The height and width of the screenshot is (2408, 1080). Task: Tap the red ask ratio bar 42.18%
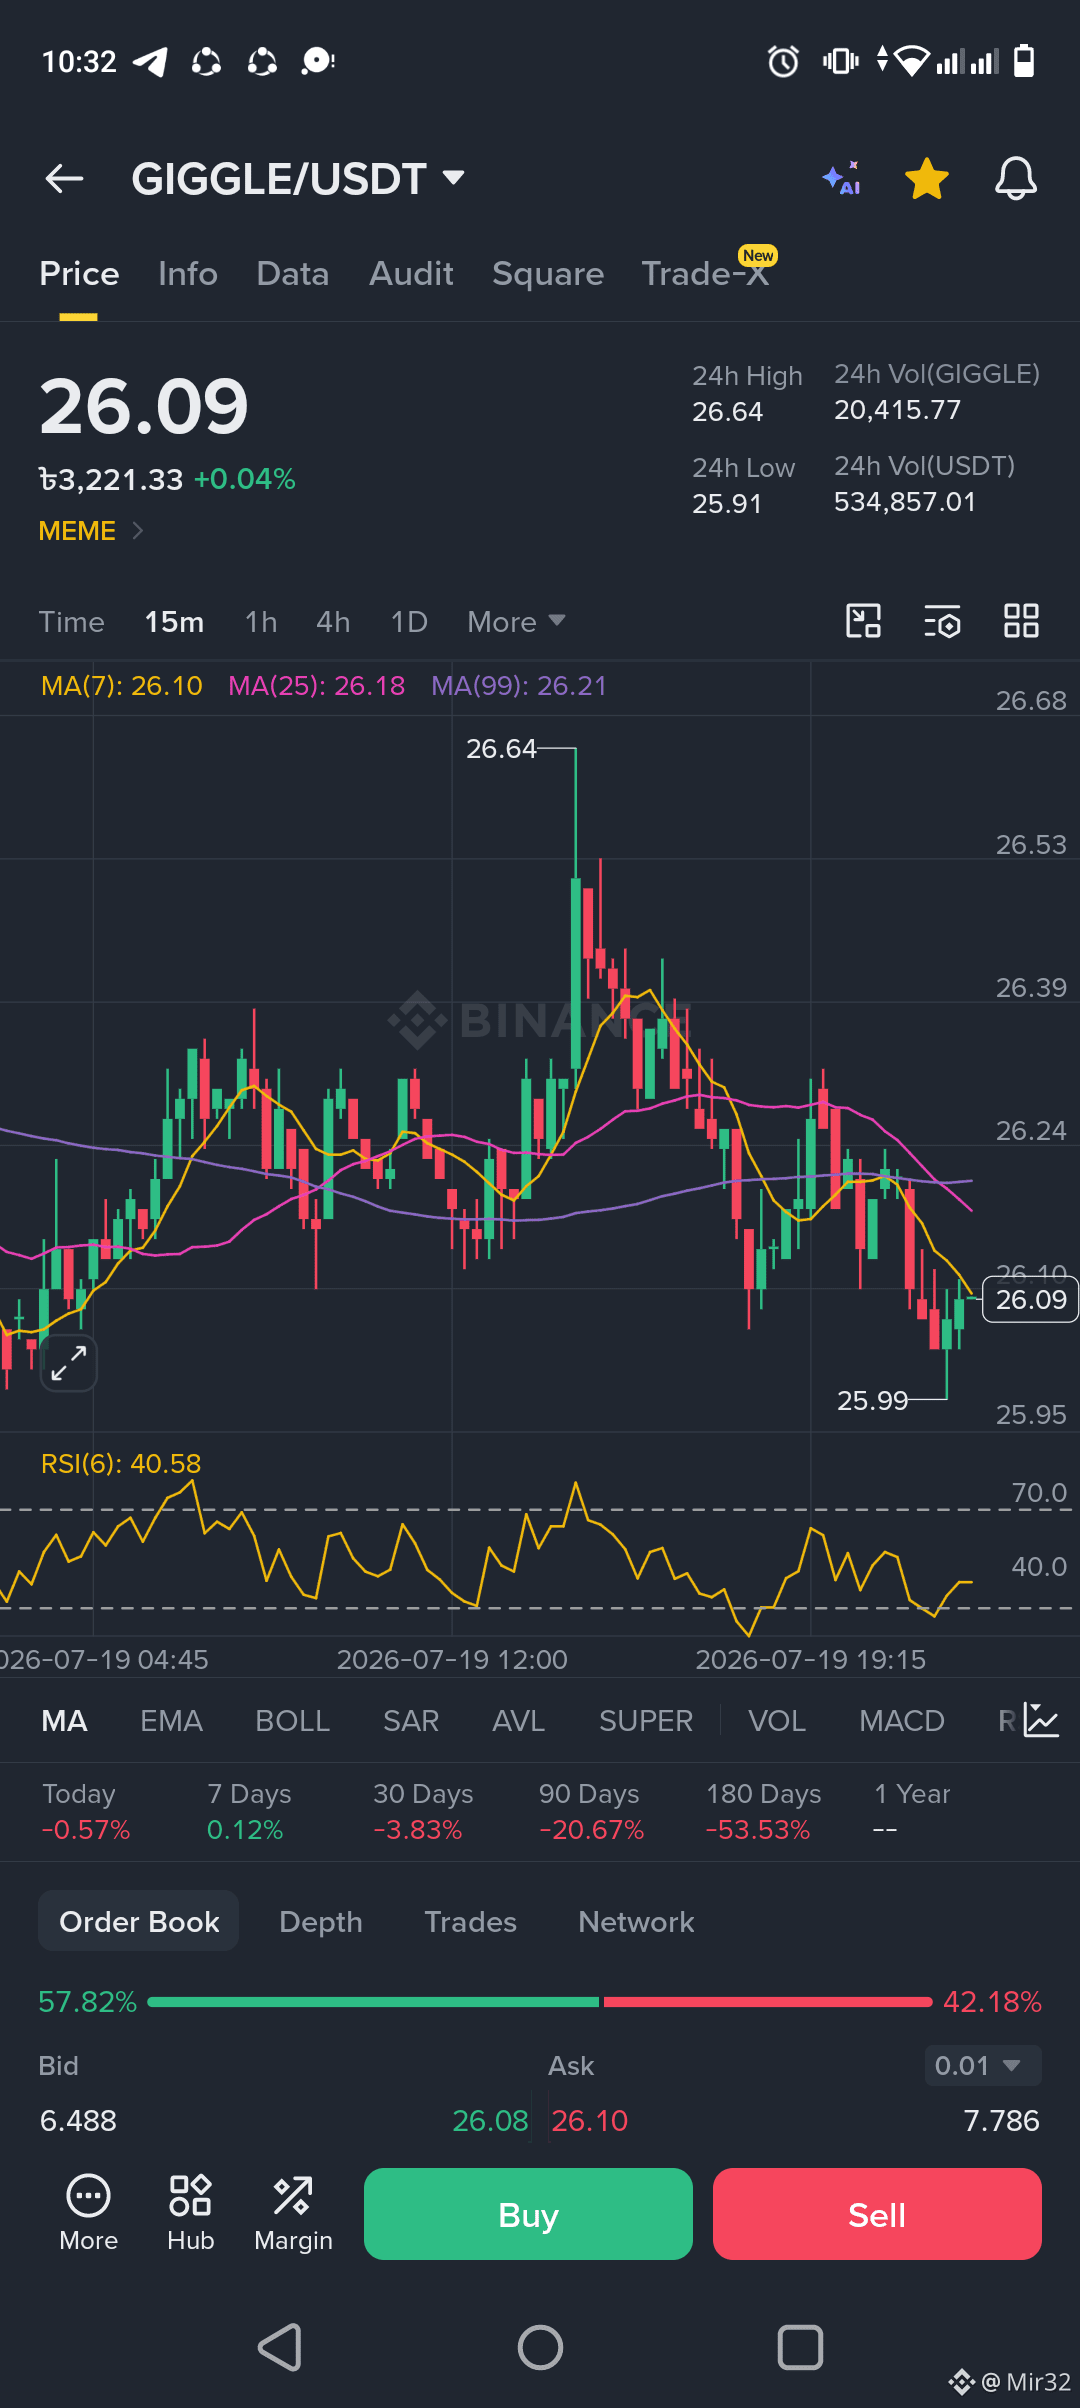pos(768,2002)
